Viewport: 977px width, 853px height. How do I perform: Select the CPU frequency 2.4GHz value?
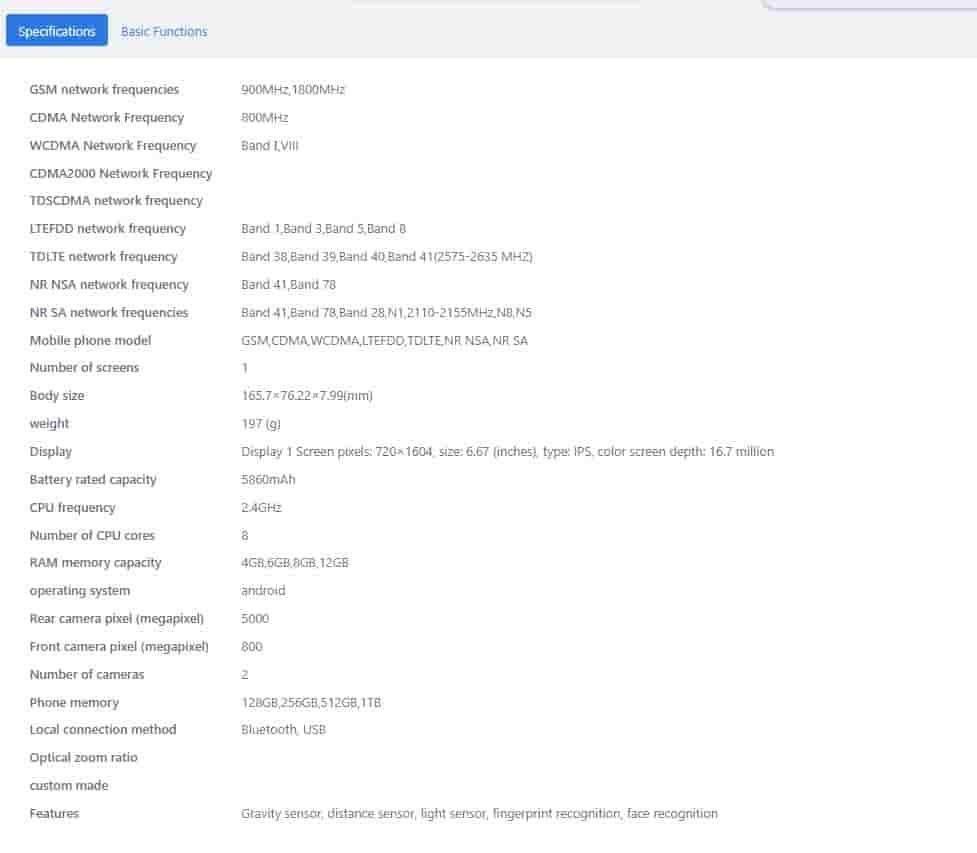[x=261, y=508]
